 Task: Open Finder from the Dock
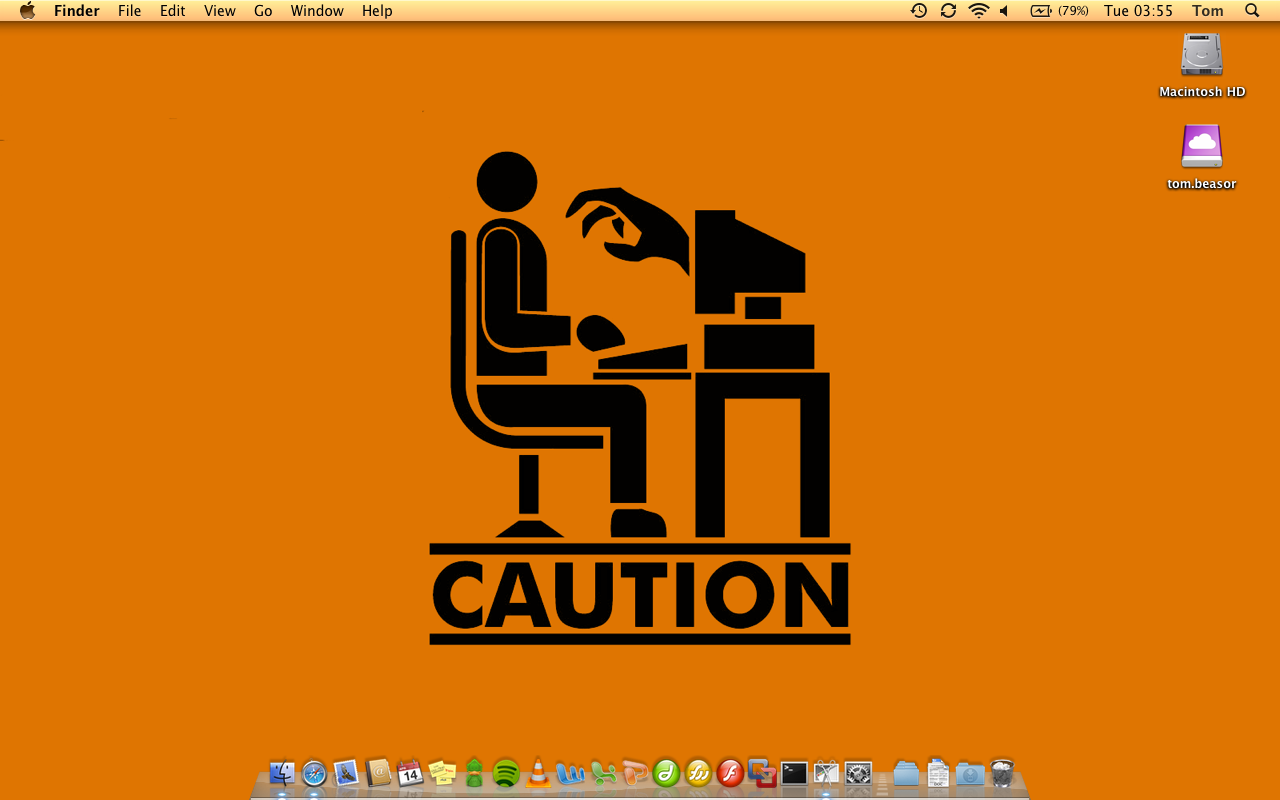(x=282, y=773)
